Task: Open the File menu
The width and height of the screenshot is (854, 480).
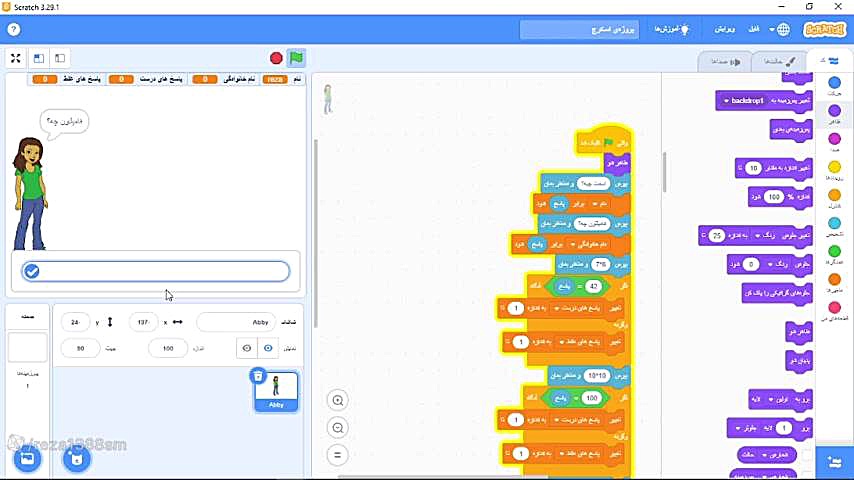Action: [753, 29]
